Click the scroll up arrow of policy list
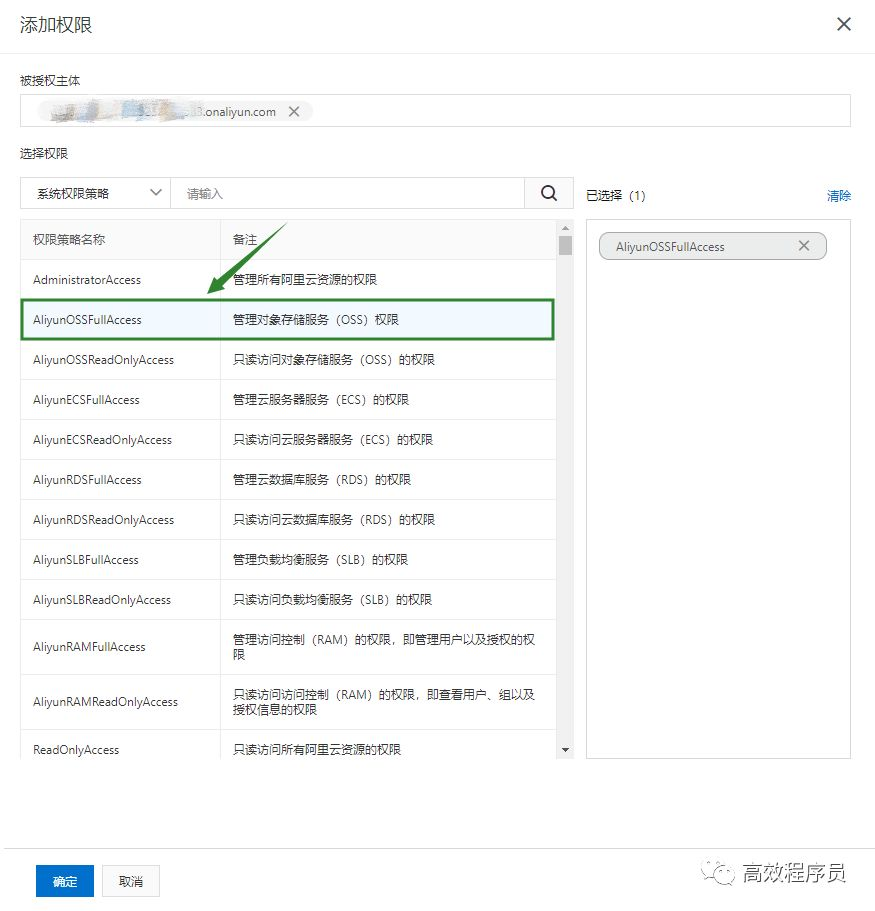The width and height of the screenshot is (875, 911). [x=565, y=228]
